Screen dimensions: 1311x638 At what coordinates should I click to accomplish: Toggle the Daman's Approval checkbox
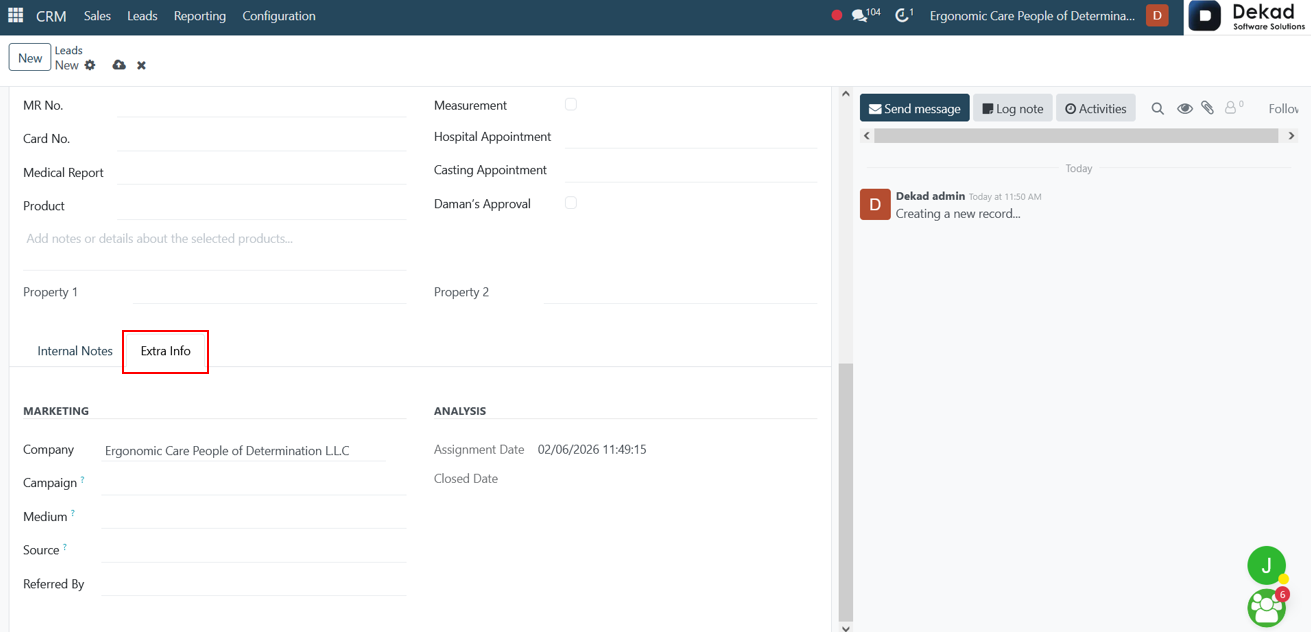(571, 203)
